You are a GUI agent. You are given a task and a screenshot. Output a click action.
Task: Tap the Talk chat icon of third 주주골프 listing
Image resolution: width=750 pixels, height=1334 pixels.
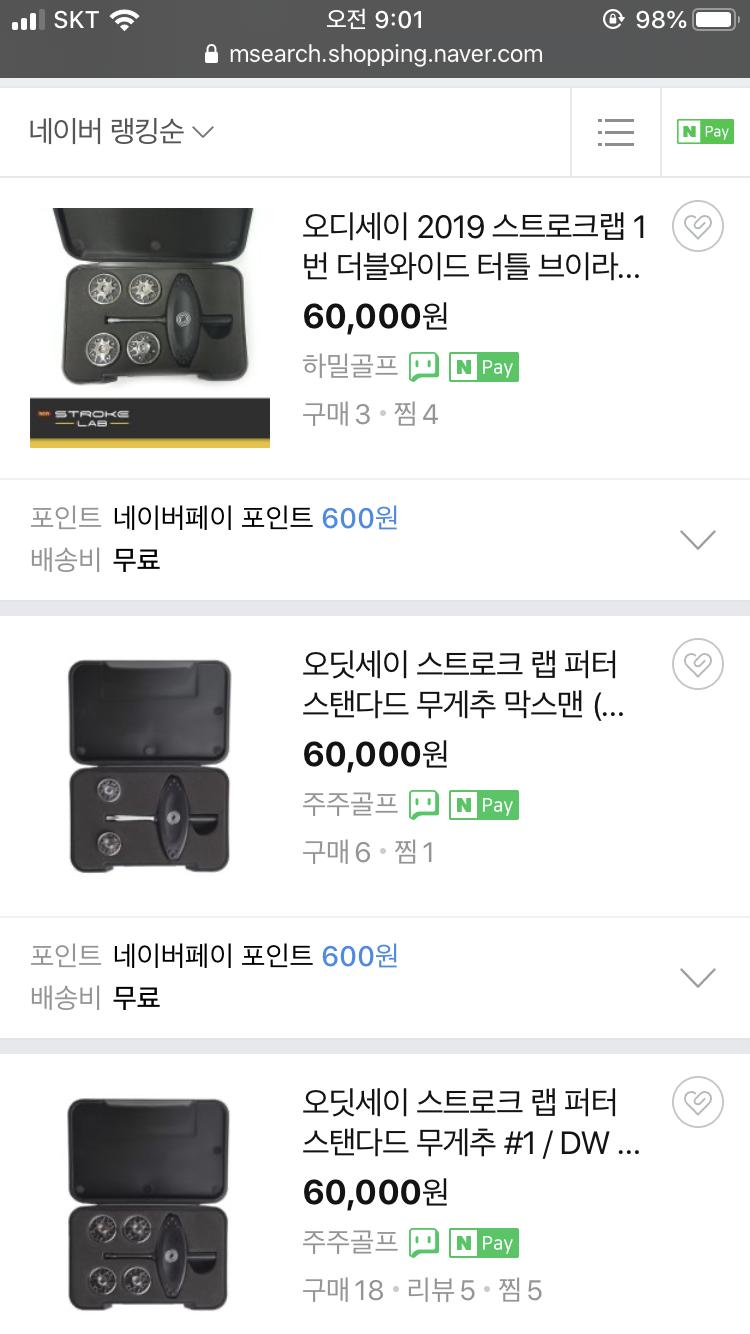pos(424,1243)
